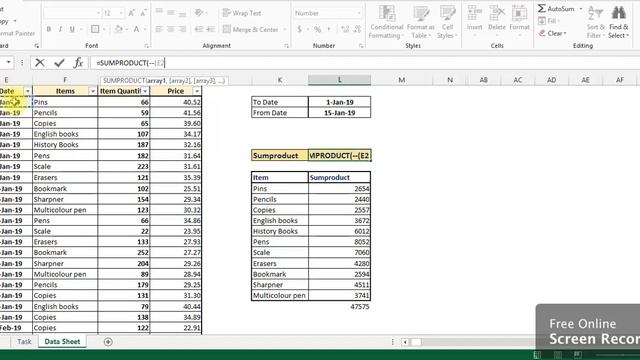Add a new sheet with the plus icon
Viewport: 640px width, 360px height.
coord(108,342)
